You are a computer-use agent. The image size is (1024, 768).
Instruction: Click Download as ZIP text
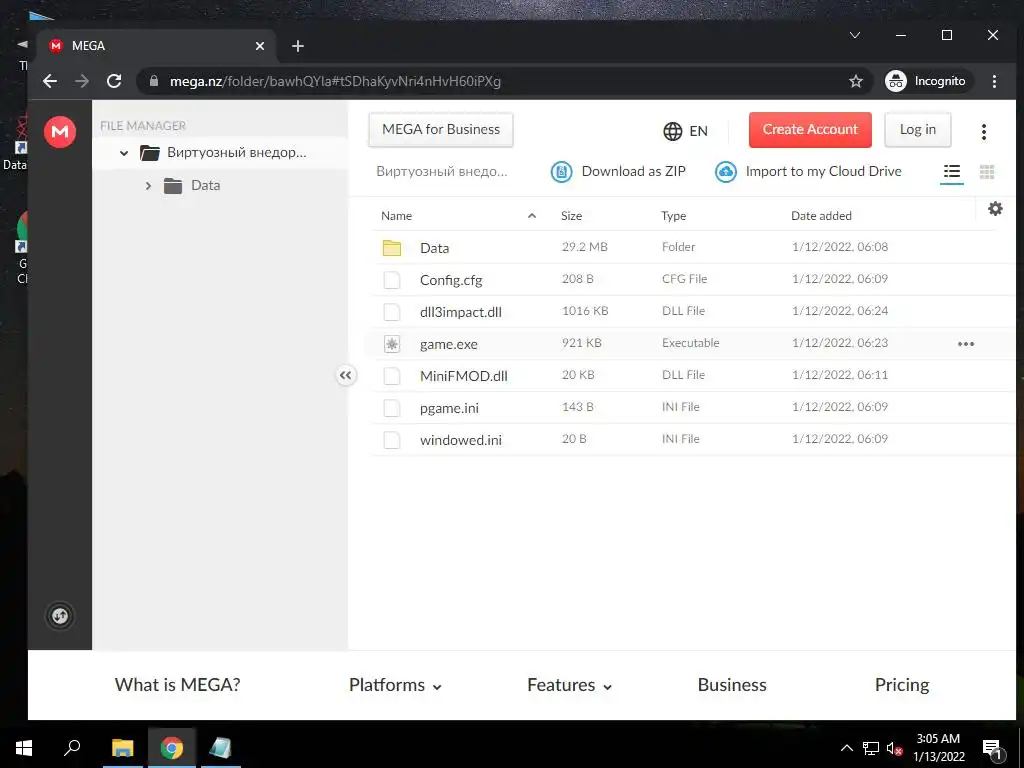click(633, 171)
